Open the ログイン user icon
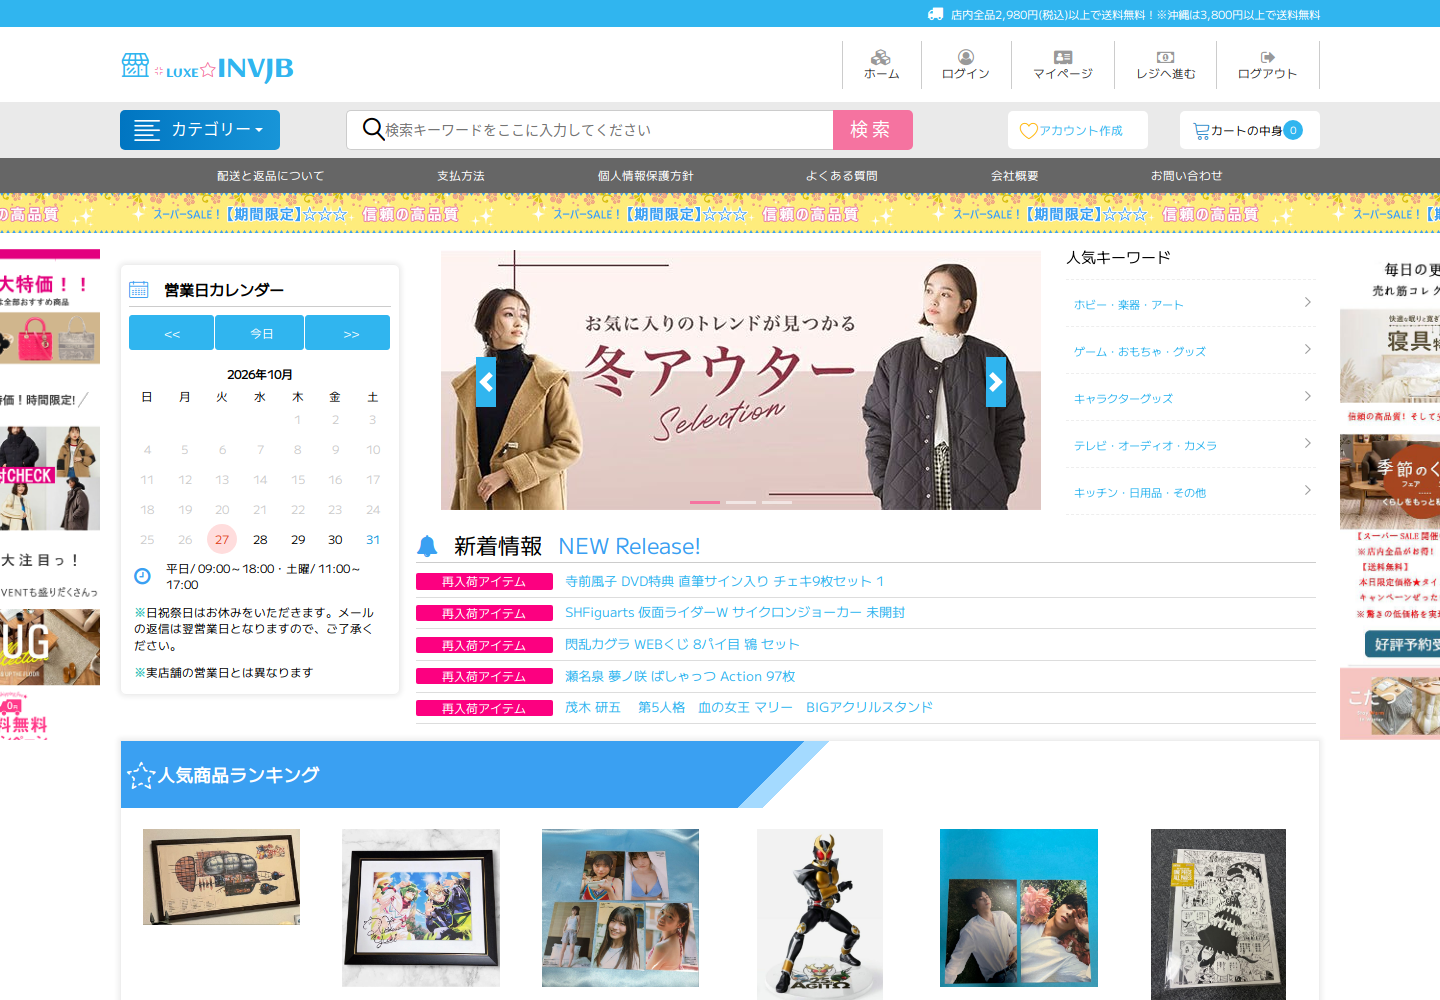 coord(966,57)
